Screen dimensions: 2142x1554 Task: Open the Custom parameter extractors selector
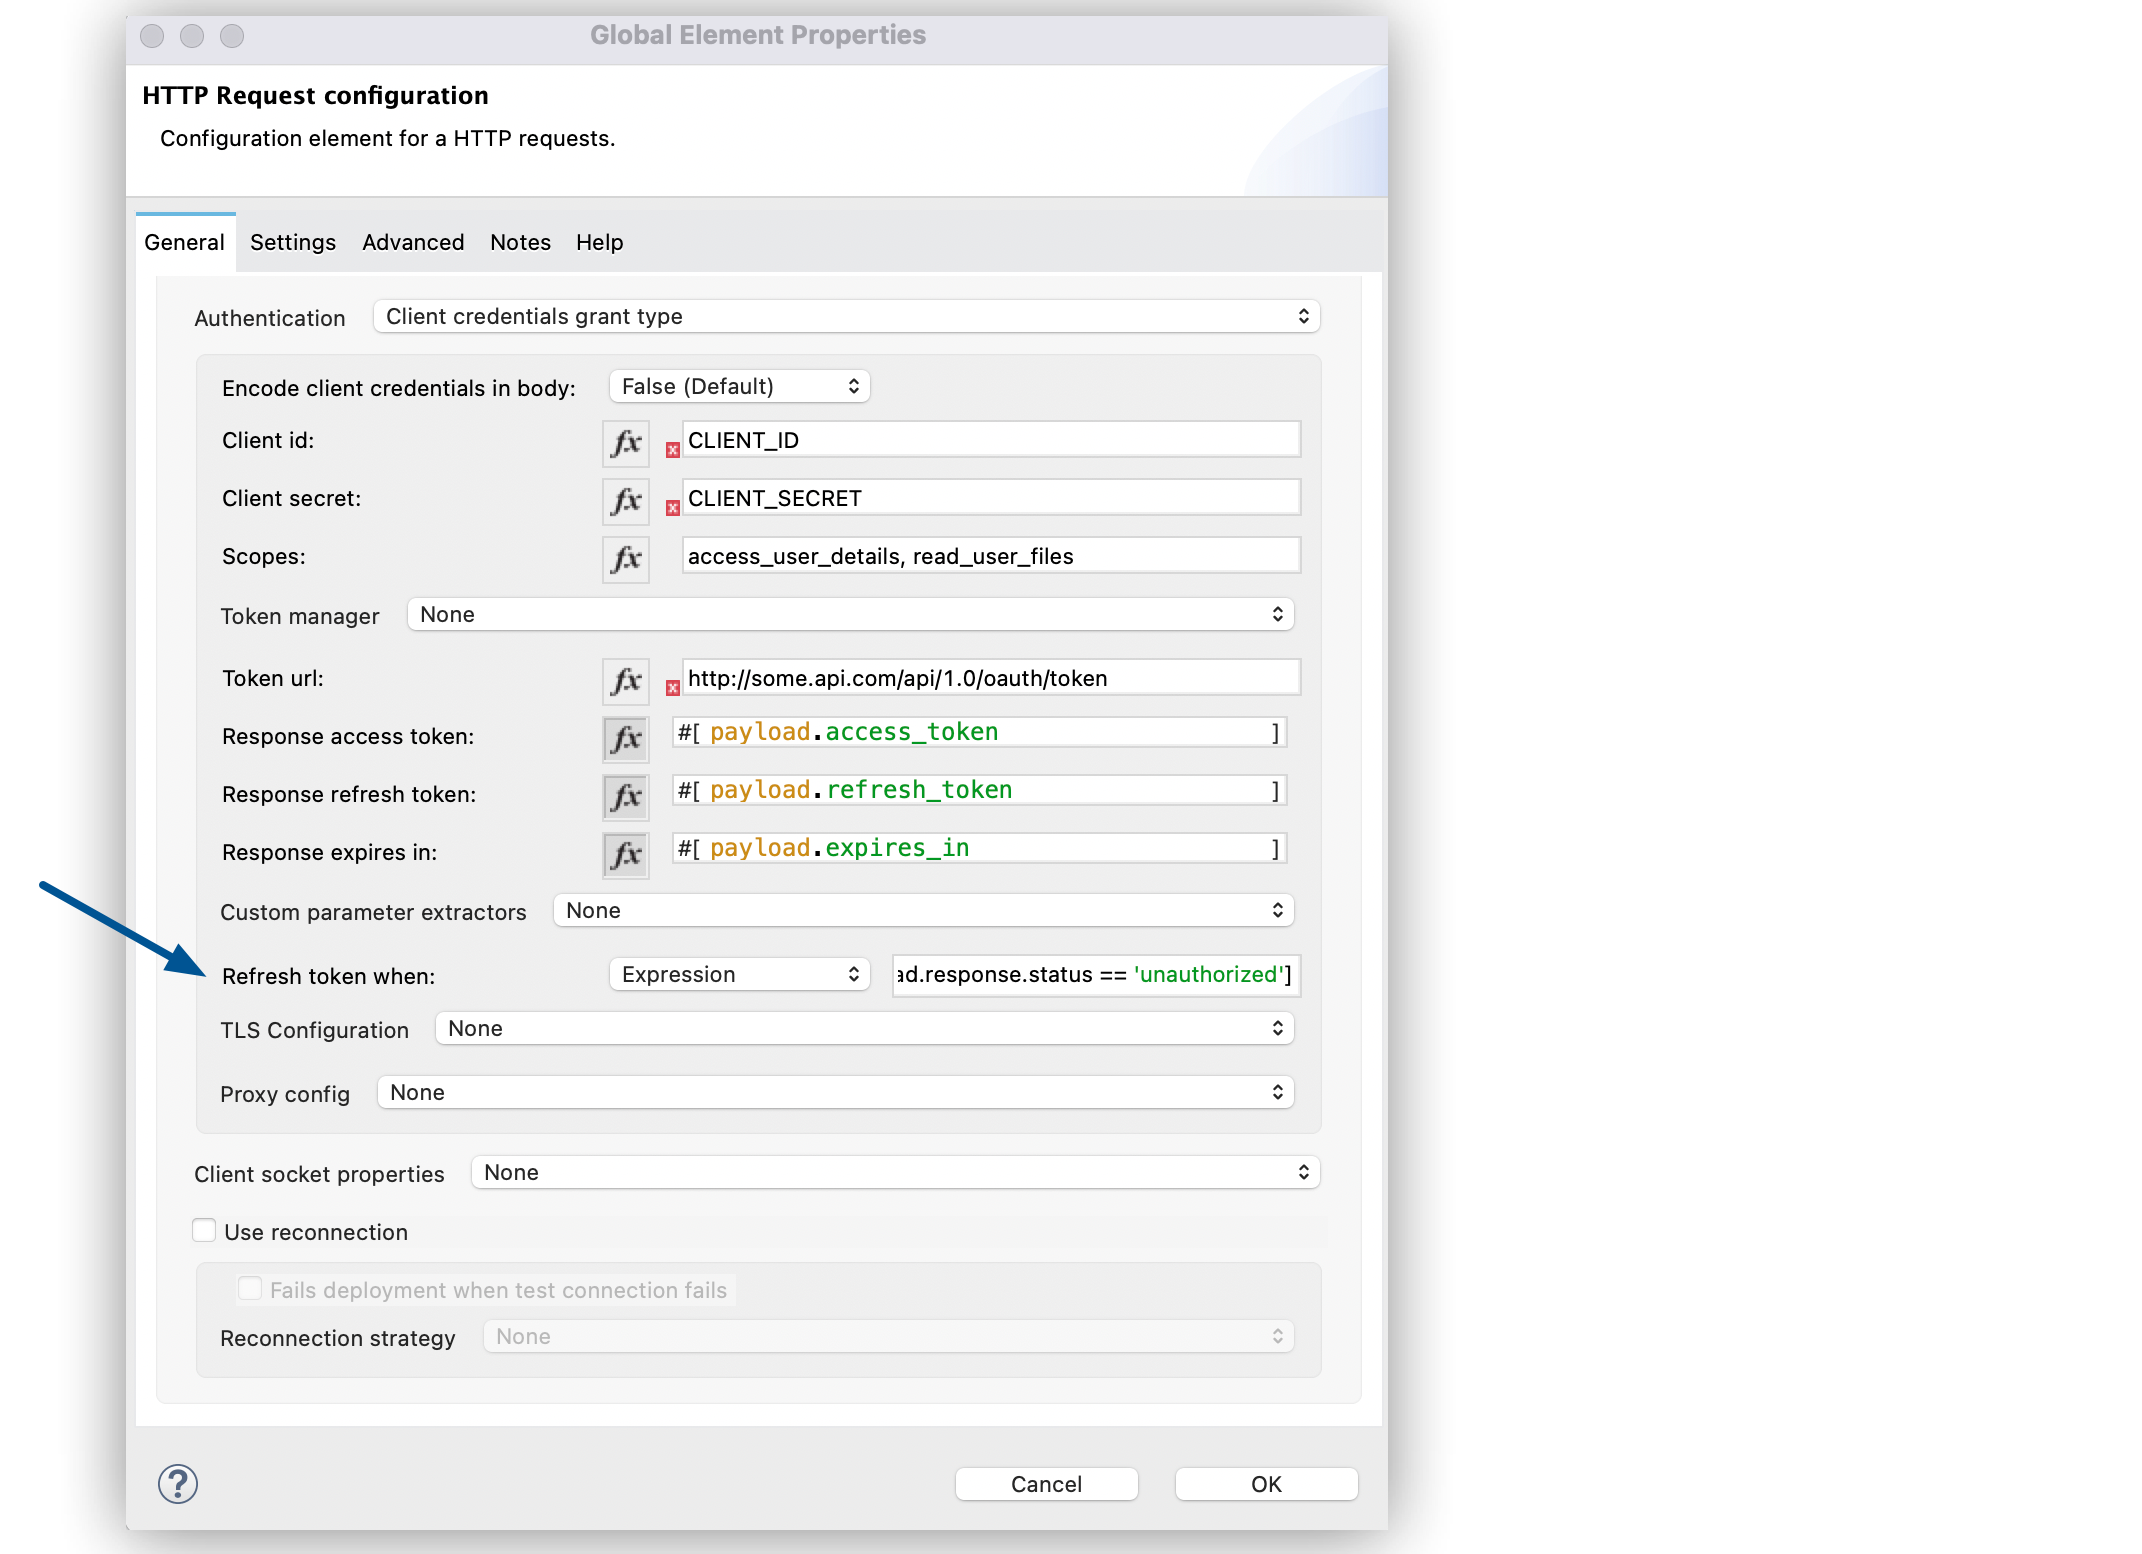point(922,911)
